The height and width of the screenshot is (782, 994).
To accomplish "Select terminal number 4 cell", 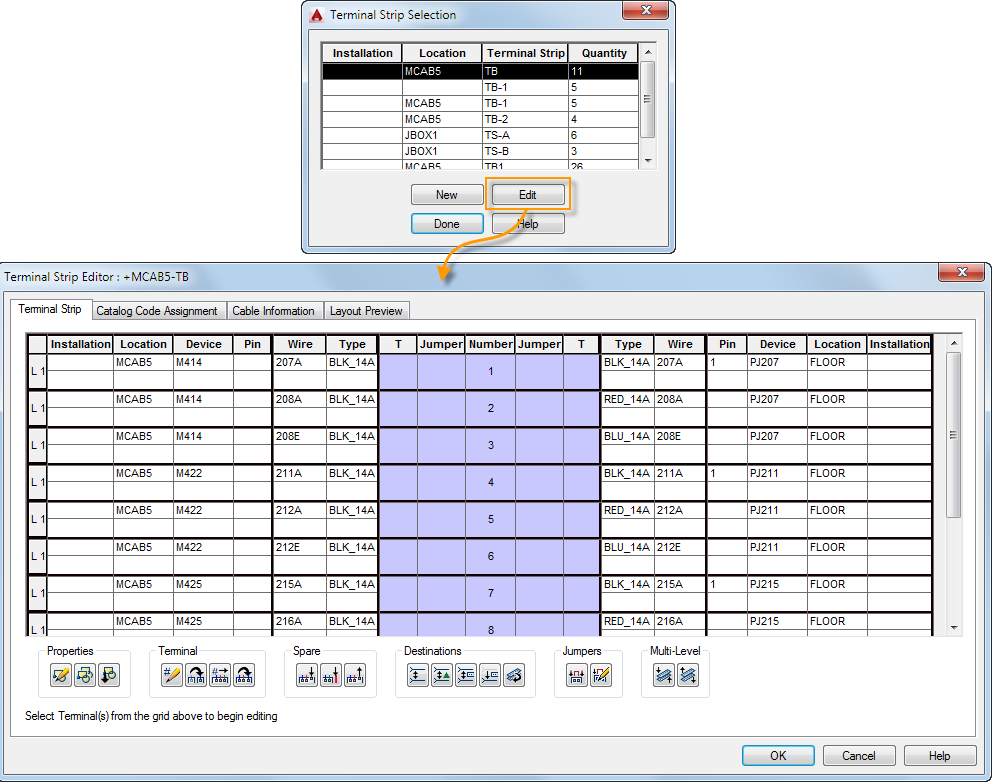I will click(490, 482).
